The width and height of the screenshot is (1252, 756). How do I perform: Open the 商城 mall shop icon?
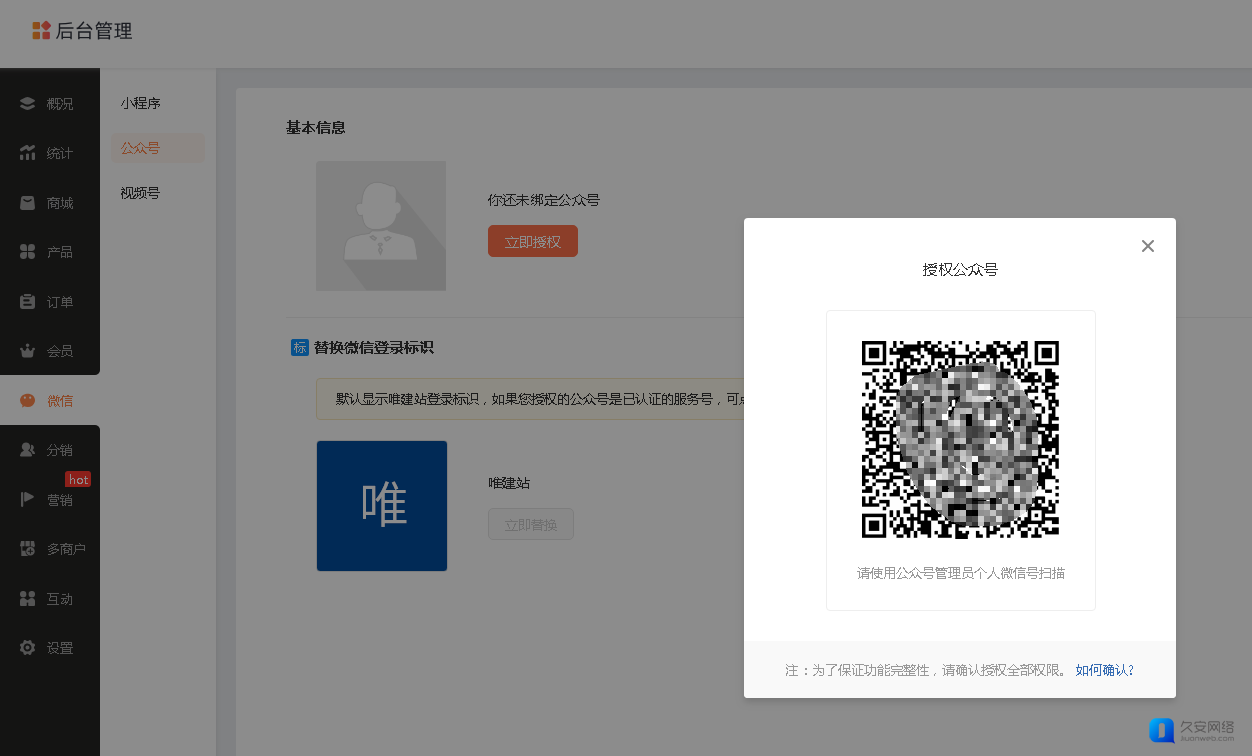pyautogui.click(x=28, y=203)
